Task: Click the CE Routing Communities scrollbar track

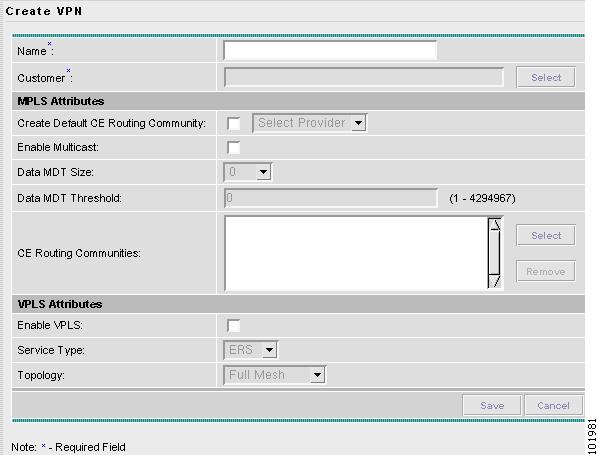Action: click(x=495, y=253)
